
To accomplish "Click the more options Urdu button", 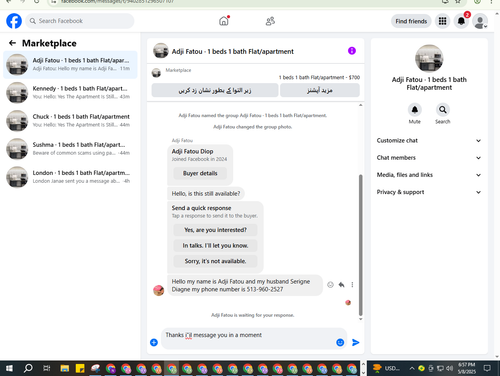I will point(320,90).
